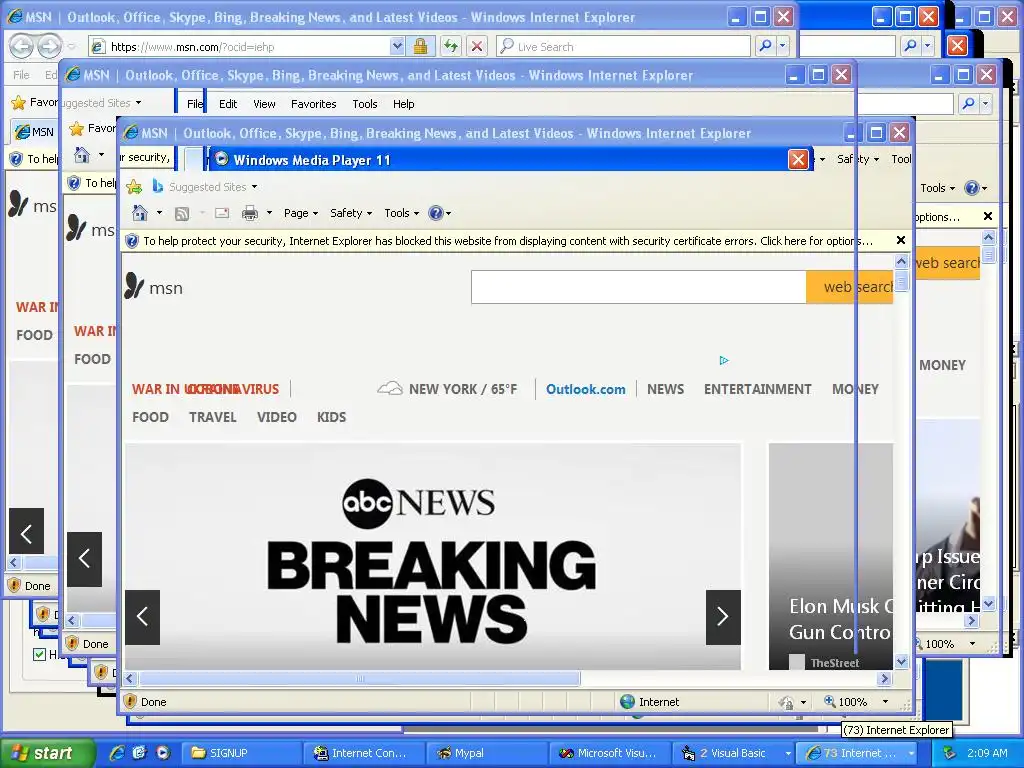Screen dimensions: 1024x768
Task: Open the Print options arrow next to the printer icon
Action: [269, 213]
